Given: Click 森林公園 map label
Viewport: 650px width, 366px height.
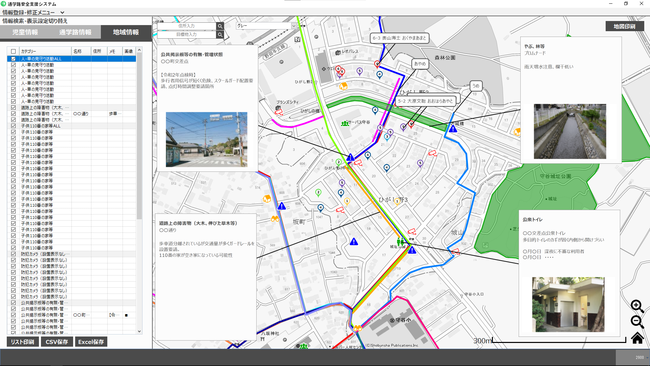Looking at the screenshot, I should (445, 58).
